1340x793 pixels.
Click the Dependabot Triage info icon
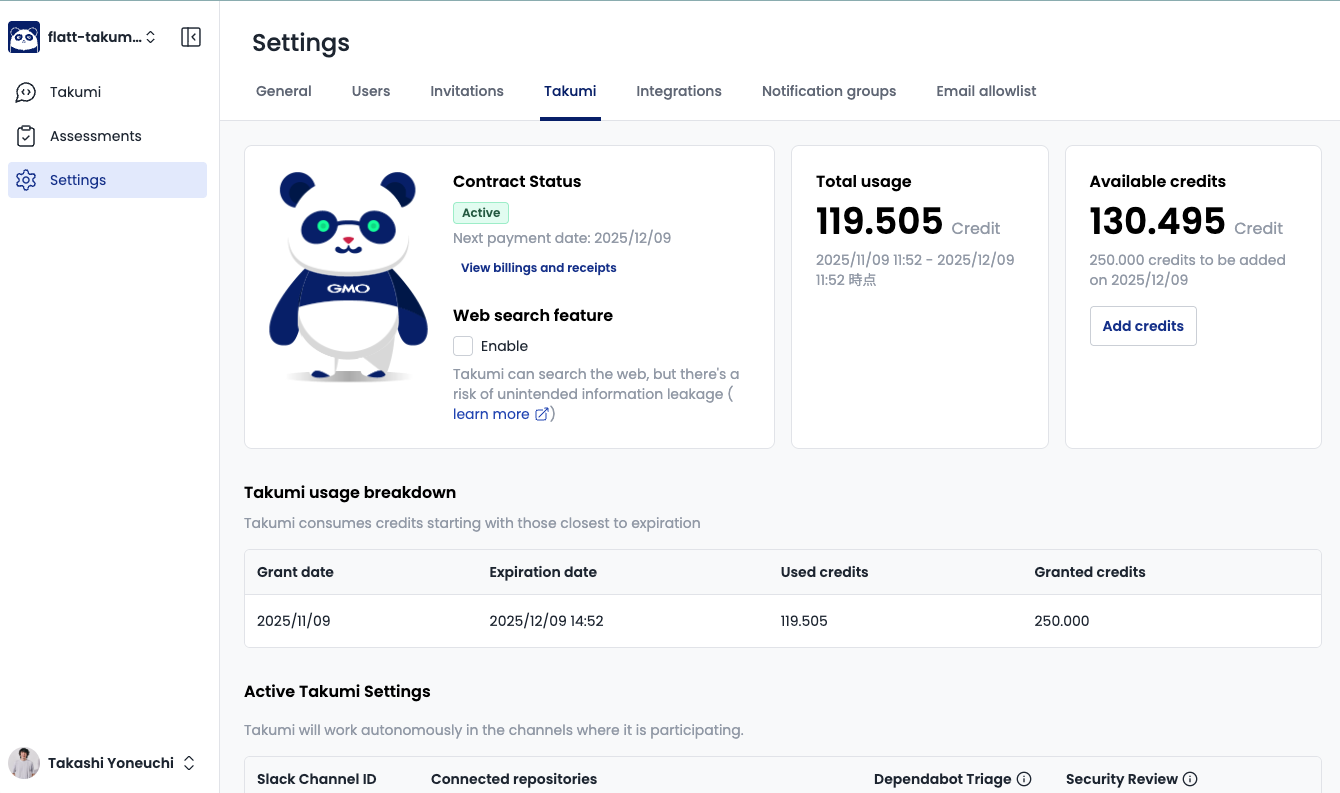click(x=1024, y=779)
